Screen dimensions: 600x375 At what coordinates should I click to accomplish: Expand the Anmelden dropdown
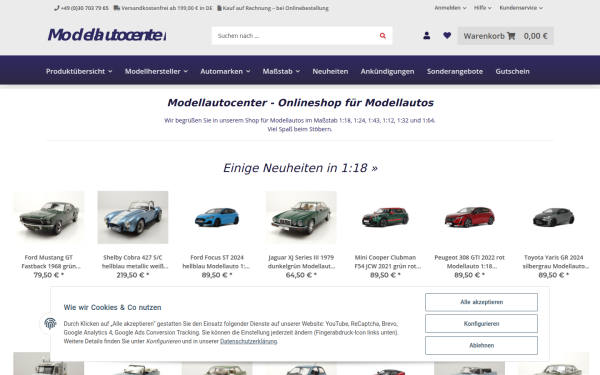tap(450, 8)
